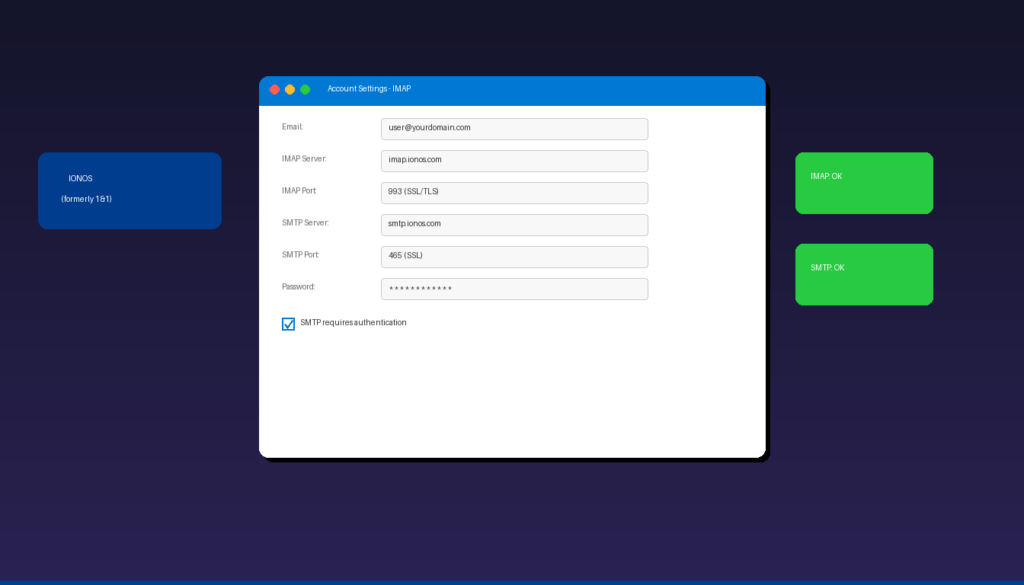Click the green zoom circle in title bar

pos(303,89)
